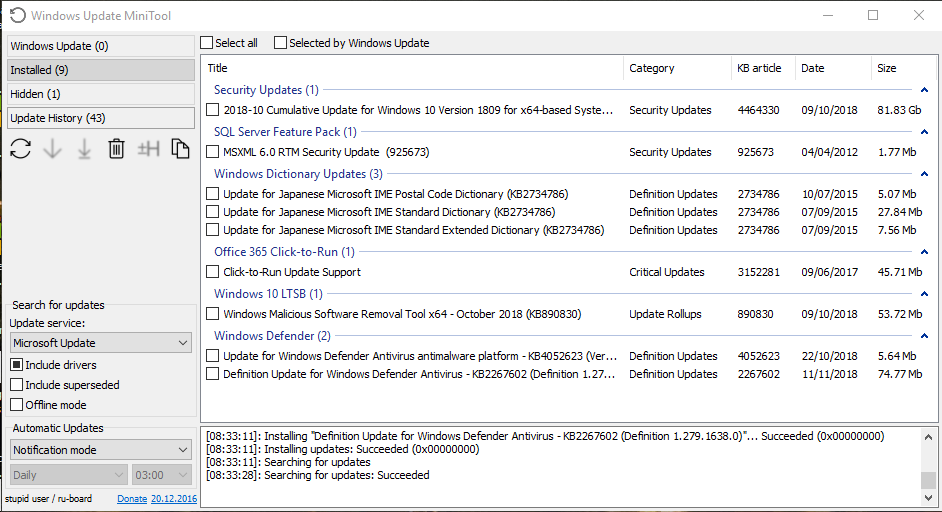Screen dimensions: 942x512
Task: Enable the Offline mode checkbox
Action: coord(17,404)
